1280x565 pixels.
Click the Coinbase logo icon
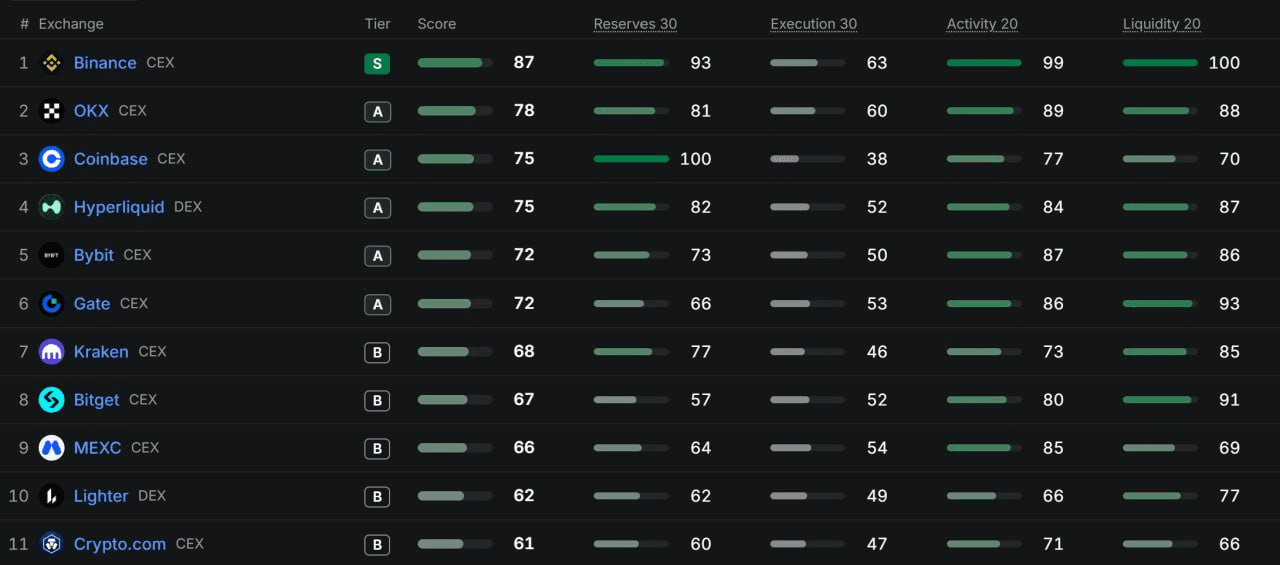[x=51, y=159]
